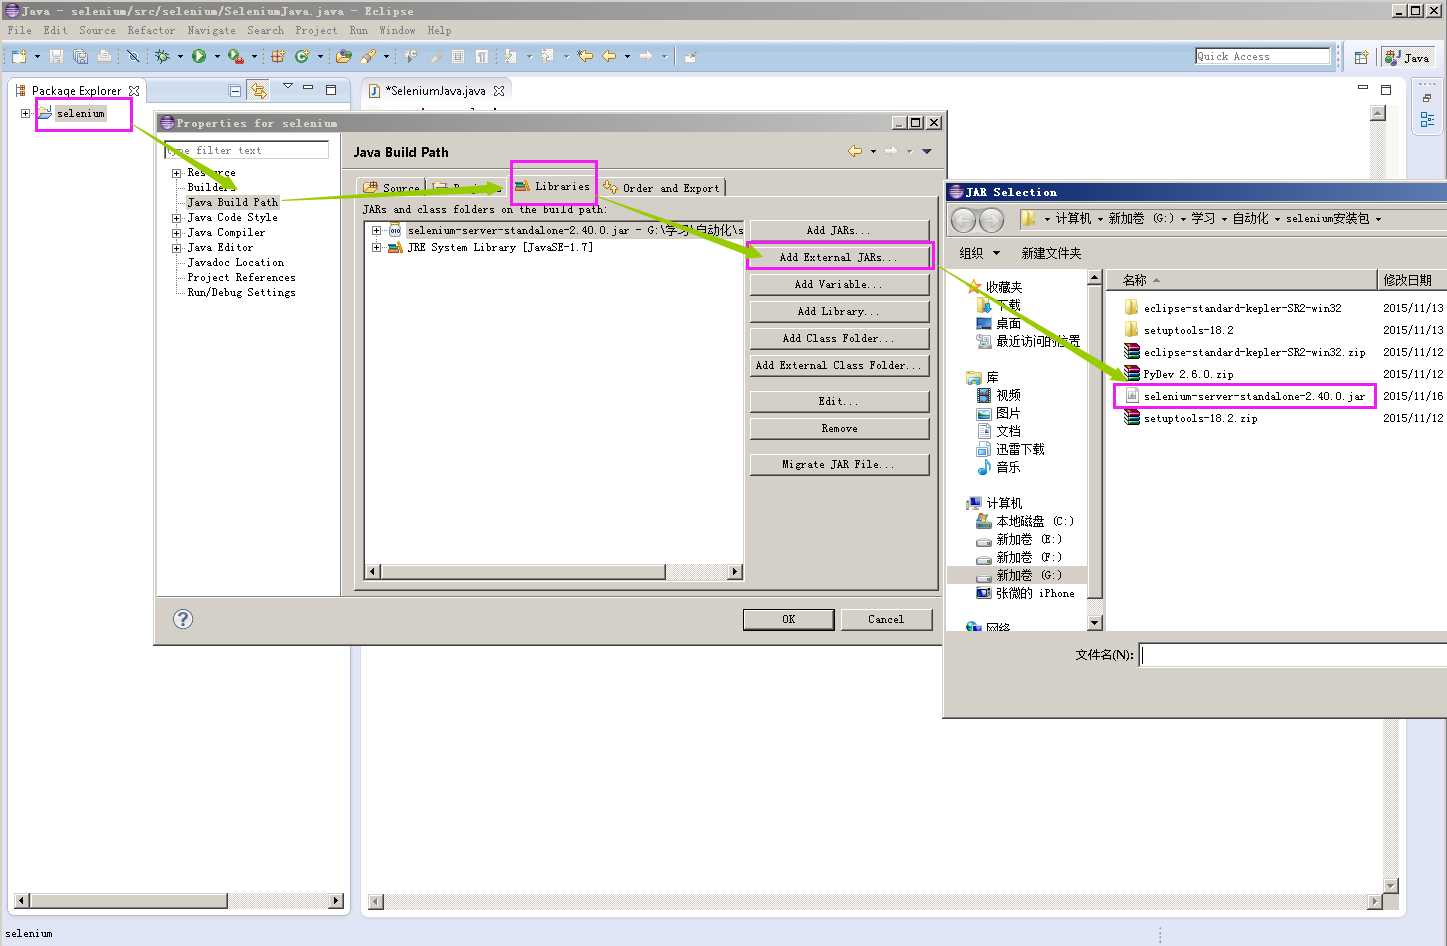Close the SeleniumJava.java editor tab
The height and width of the screenshot is (946, 1447).
499,91
